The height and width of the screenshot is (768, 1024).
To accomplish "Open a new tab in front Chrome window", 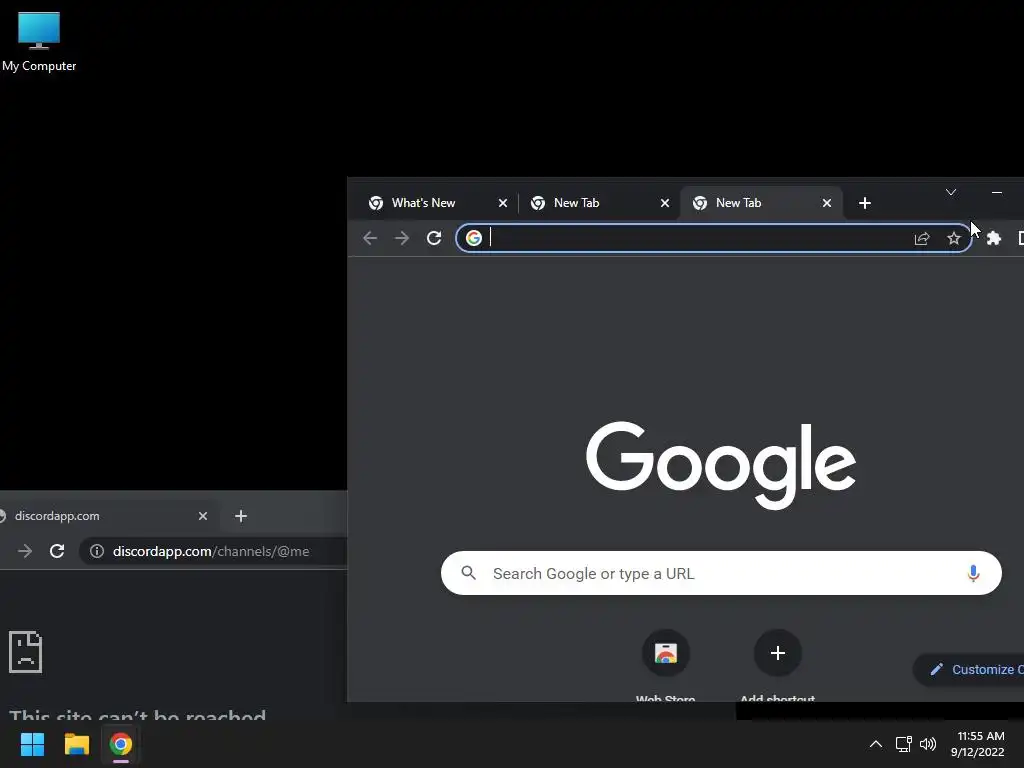I will click(865, 203).
